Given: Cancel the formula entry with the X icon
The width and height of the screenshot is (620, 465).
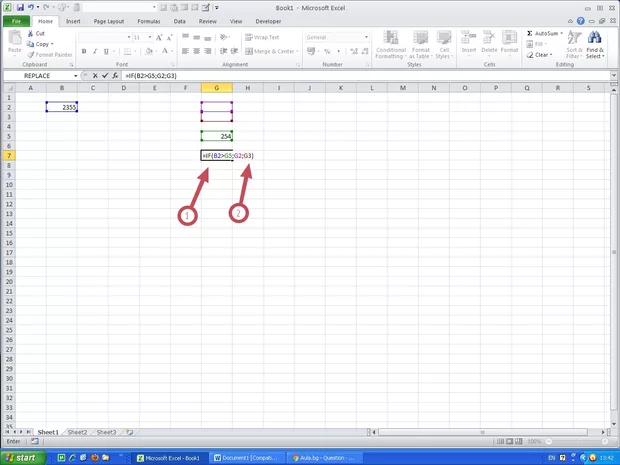Looking at the screenshot, I should 95,76.
